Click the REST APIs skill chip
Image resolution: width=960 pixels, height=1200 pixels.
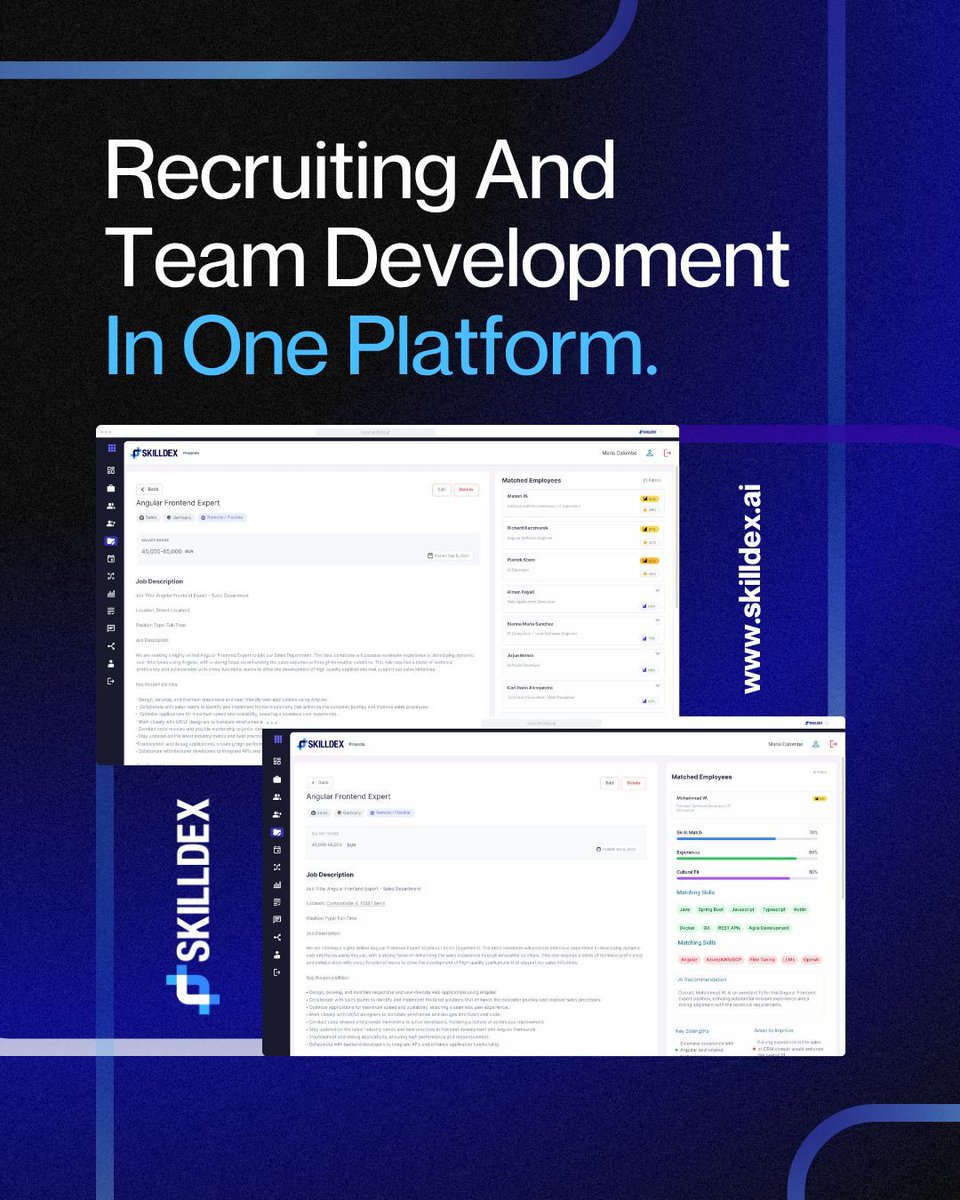[x=729, y=928]
